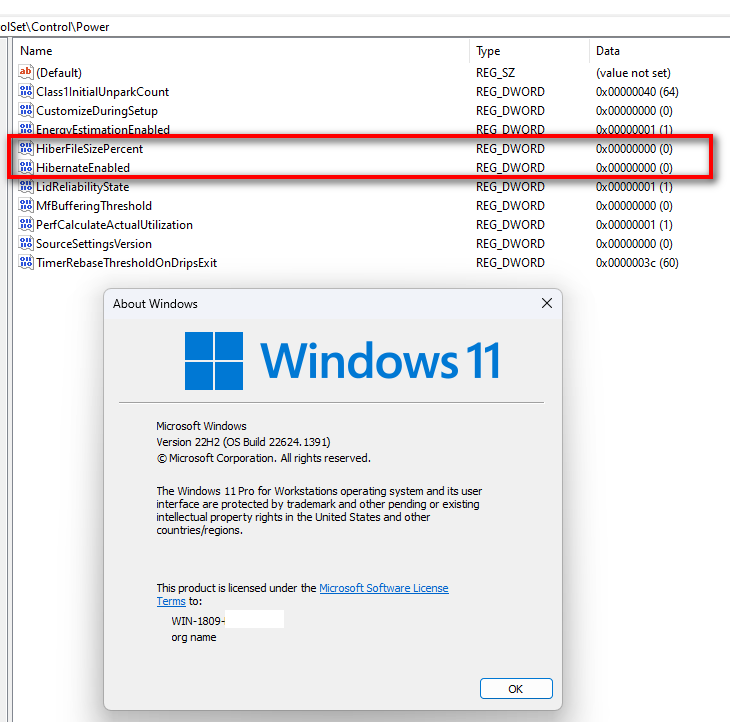Close the About Windows dialog
The image size is (730, 722).
click(x=547, y=304)
